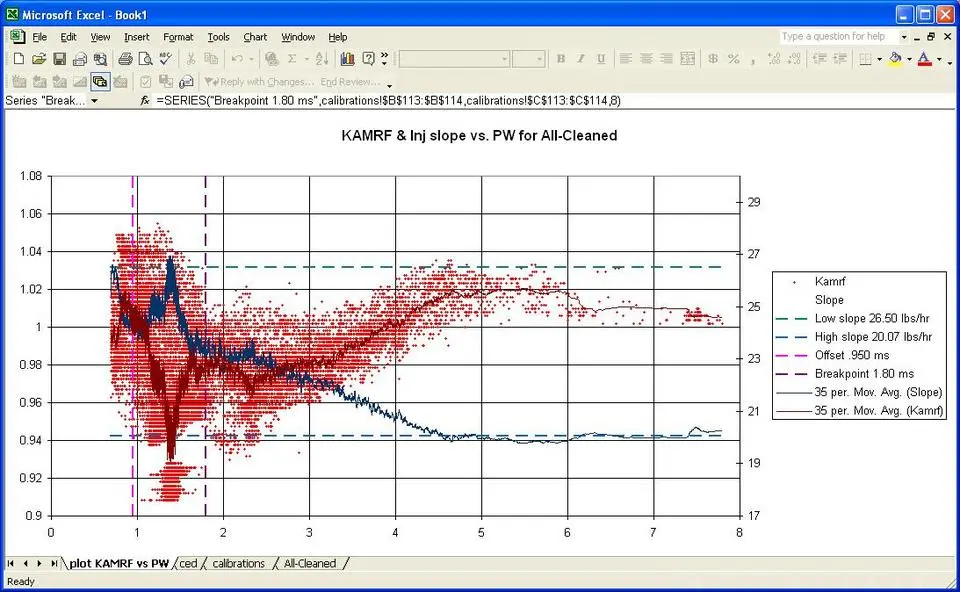Click the Decrease Decimal icon
The image size is (960, 592).
(794, 59)
